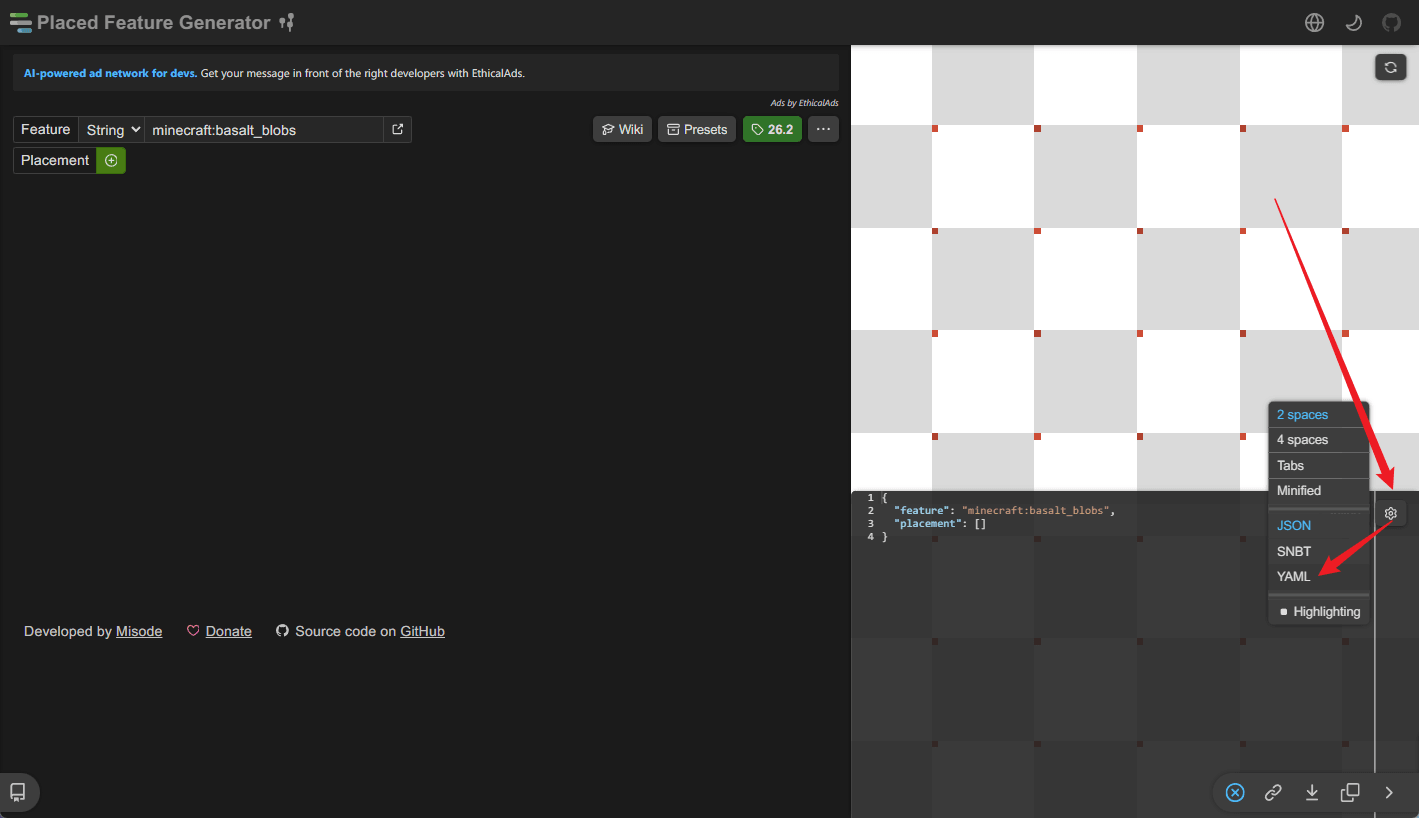Select 2 spaces indentation
This screenshot has height=818, width=1419.
(x=1318, y=415)
